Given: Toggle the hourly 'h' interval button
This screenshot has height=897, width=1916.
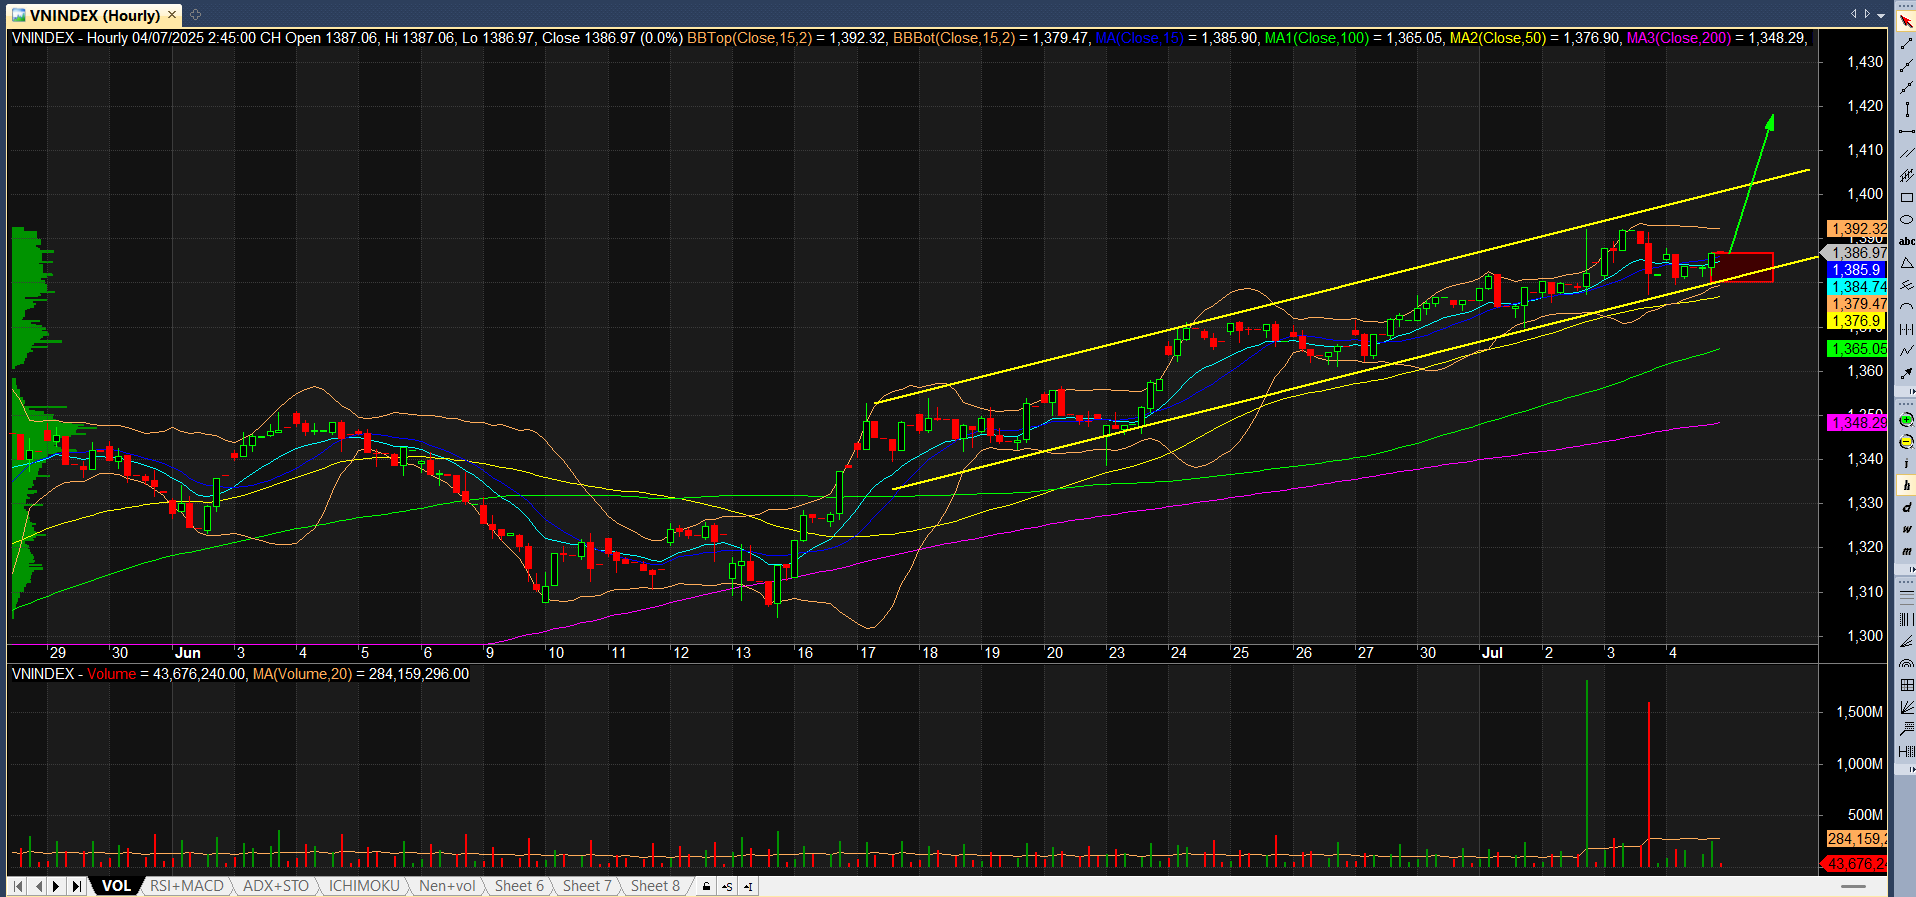Looking at the screenshot, I should [1907, 485].
